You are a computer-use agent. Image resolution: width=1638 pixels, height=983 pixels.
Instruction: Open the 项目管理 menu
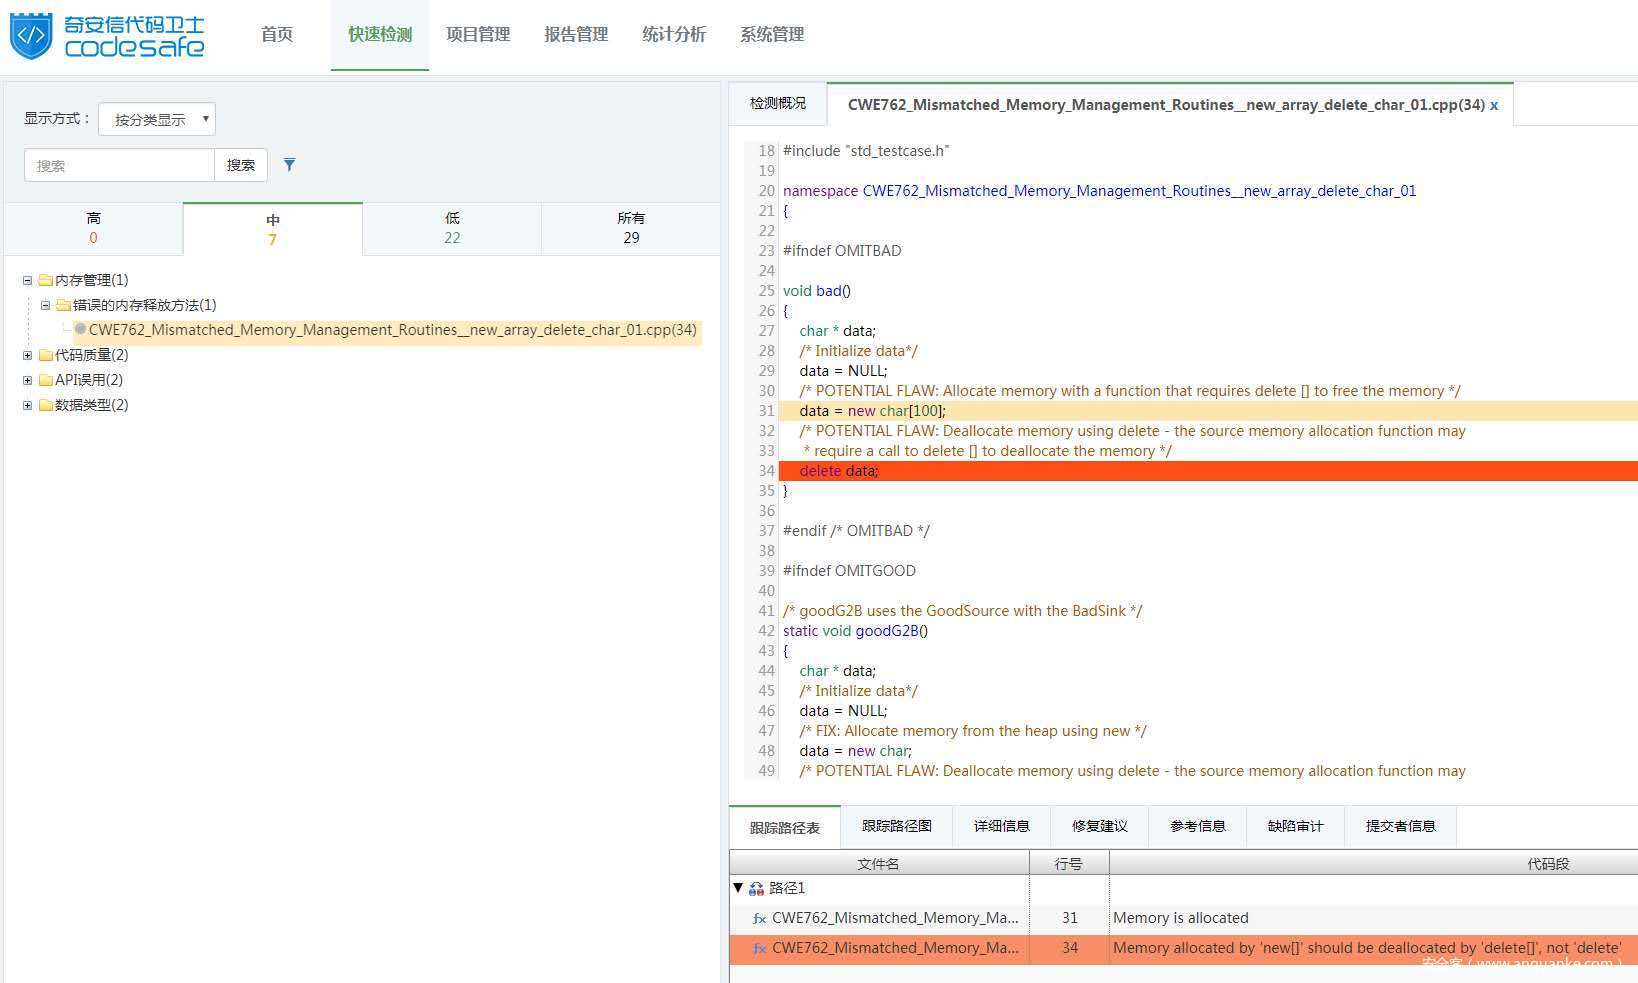pyautogui.click(x=478, y=34)
